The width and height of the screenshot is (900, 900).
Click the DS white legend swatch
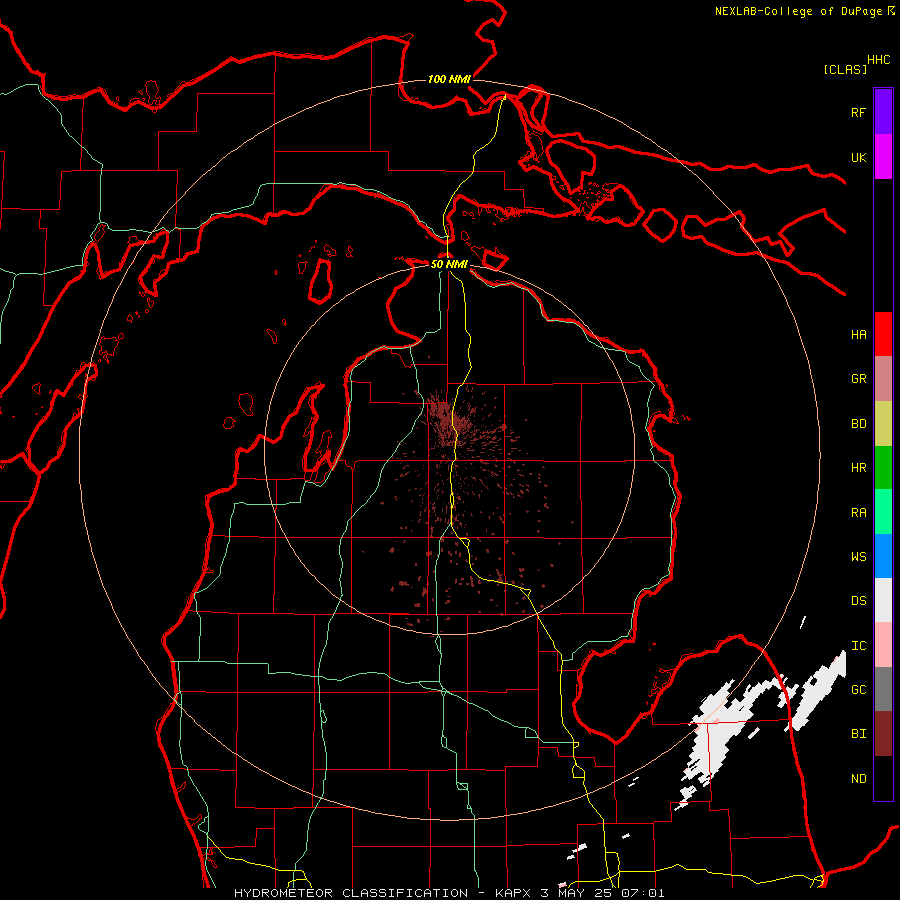coord(883,600)
